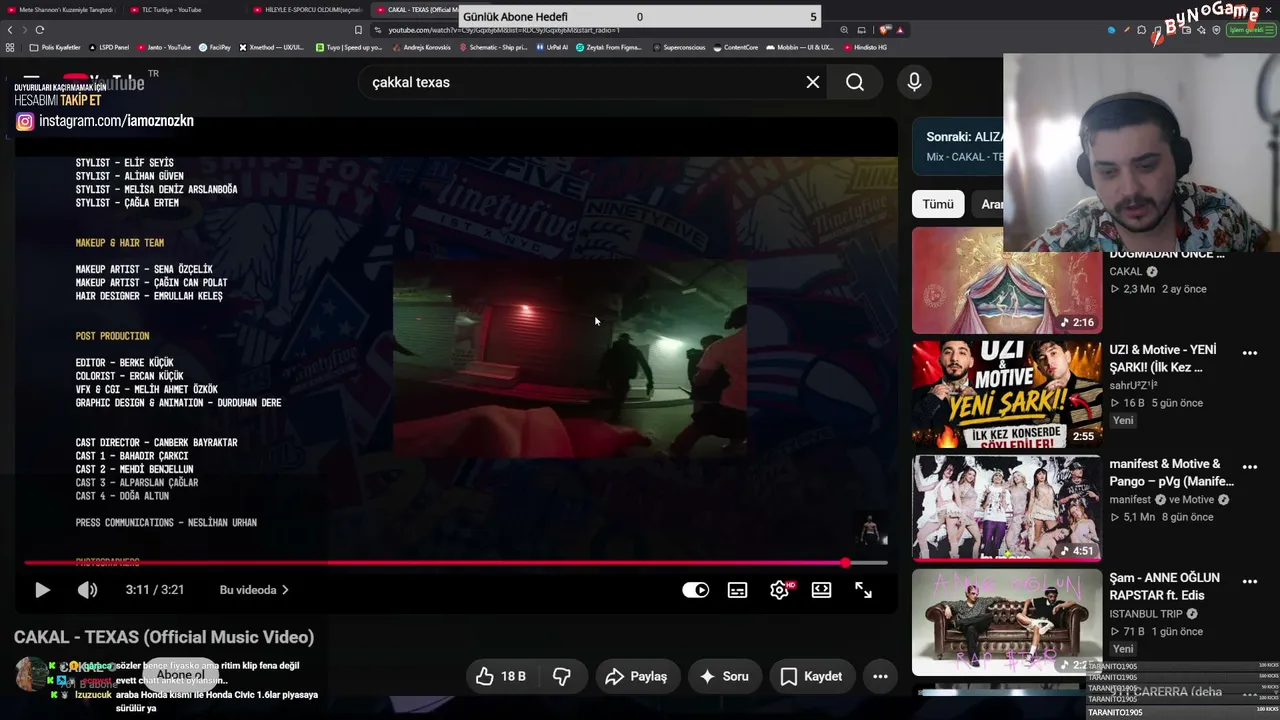Like the video with thumbs up
The height and width of the screenshot is (720, 1280).
coord(501,677)
